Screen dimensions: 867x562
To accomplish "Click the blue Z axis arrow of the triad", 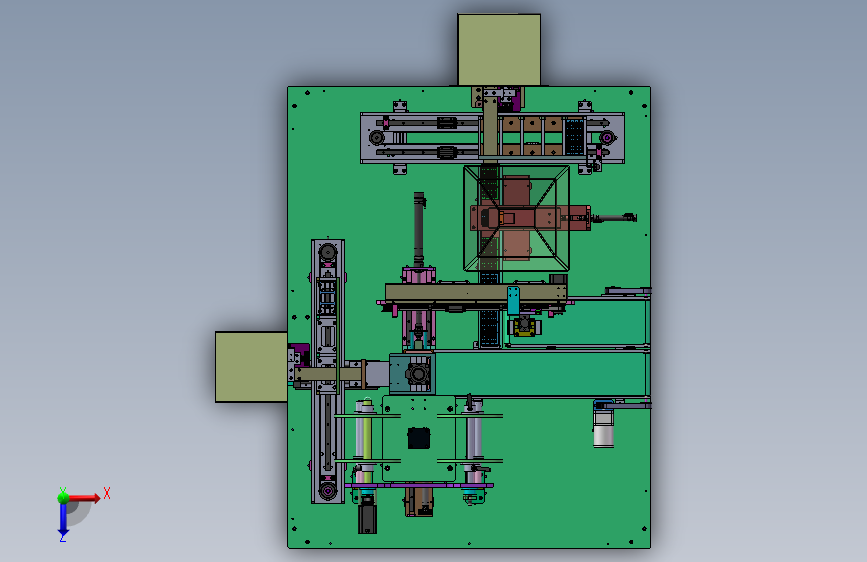I will click(x=63, y=521).
